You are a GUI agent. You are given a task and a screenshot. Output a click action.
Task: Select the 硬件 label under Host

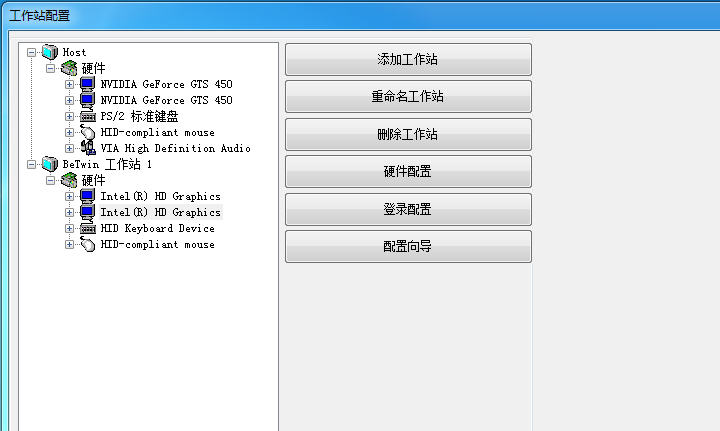93,68
